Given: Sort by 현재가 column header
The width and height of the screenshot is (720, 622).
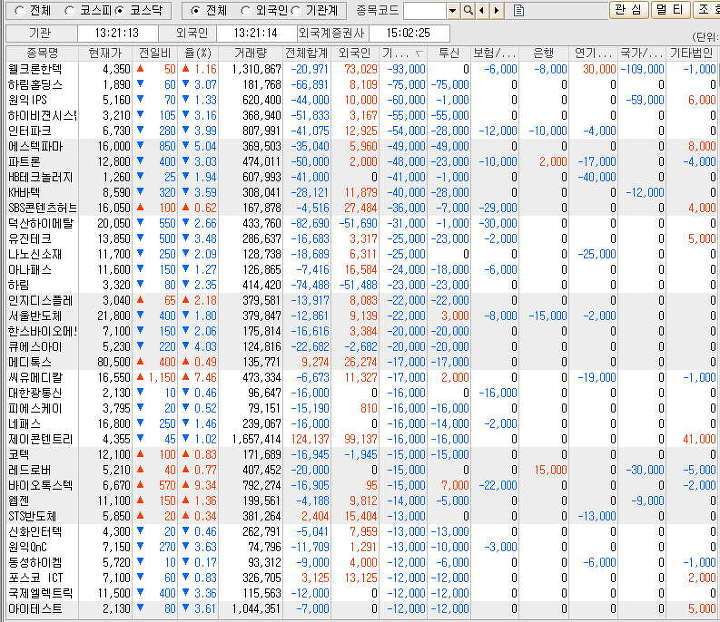Looking at the screenshot, I should coord(106,53).
